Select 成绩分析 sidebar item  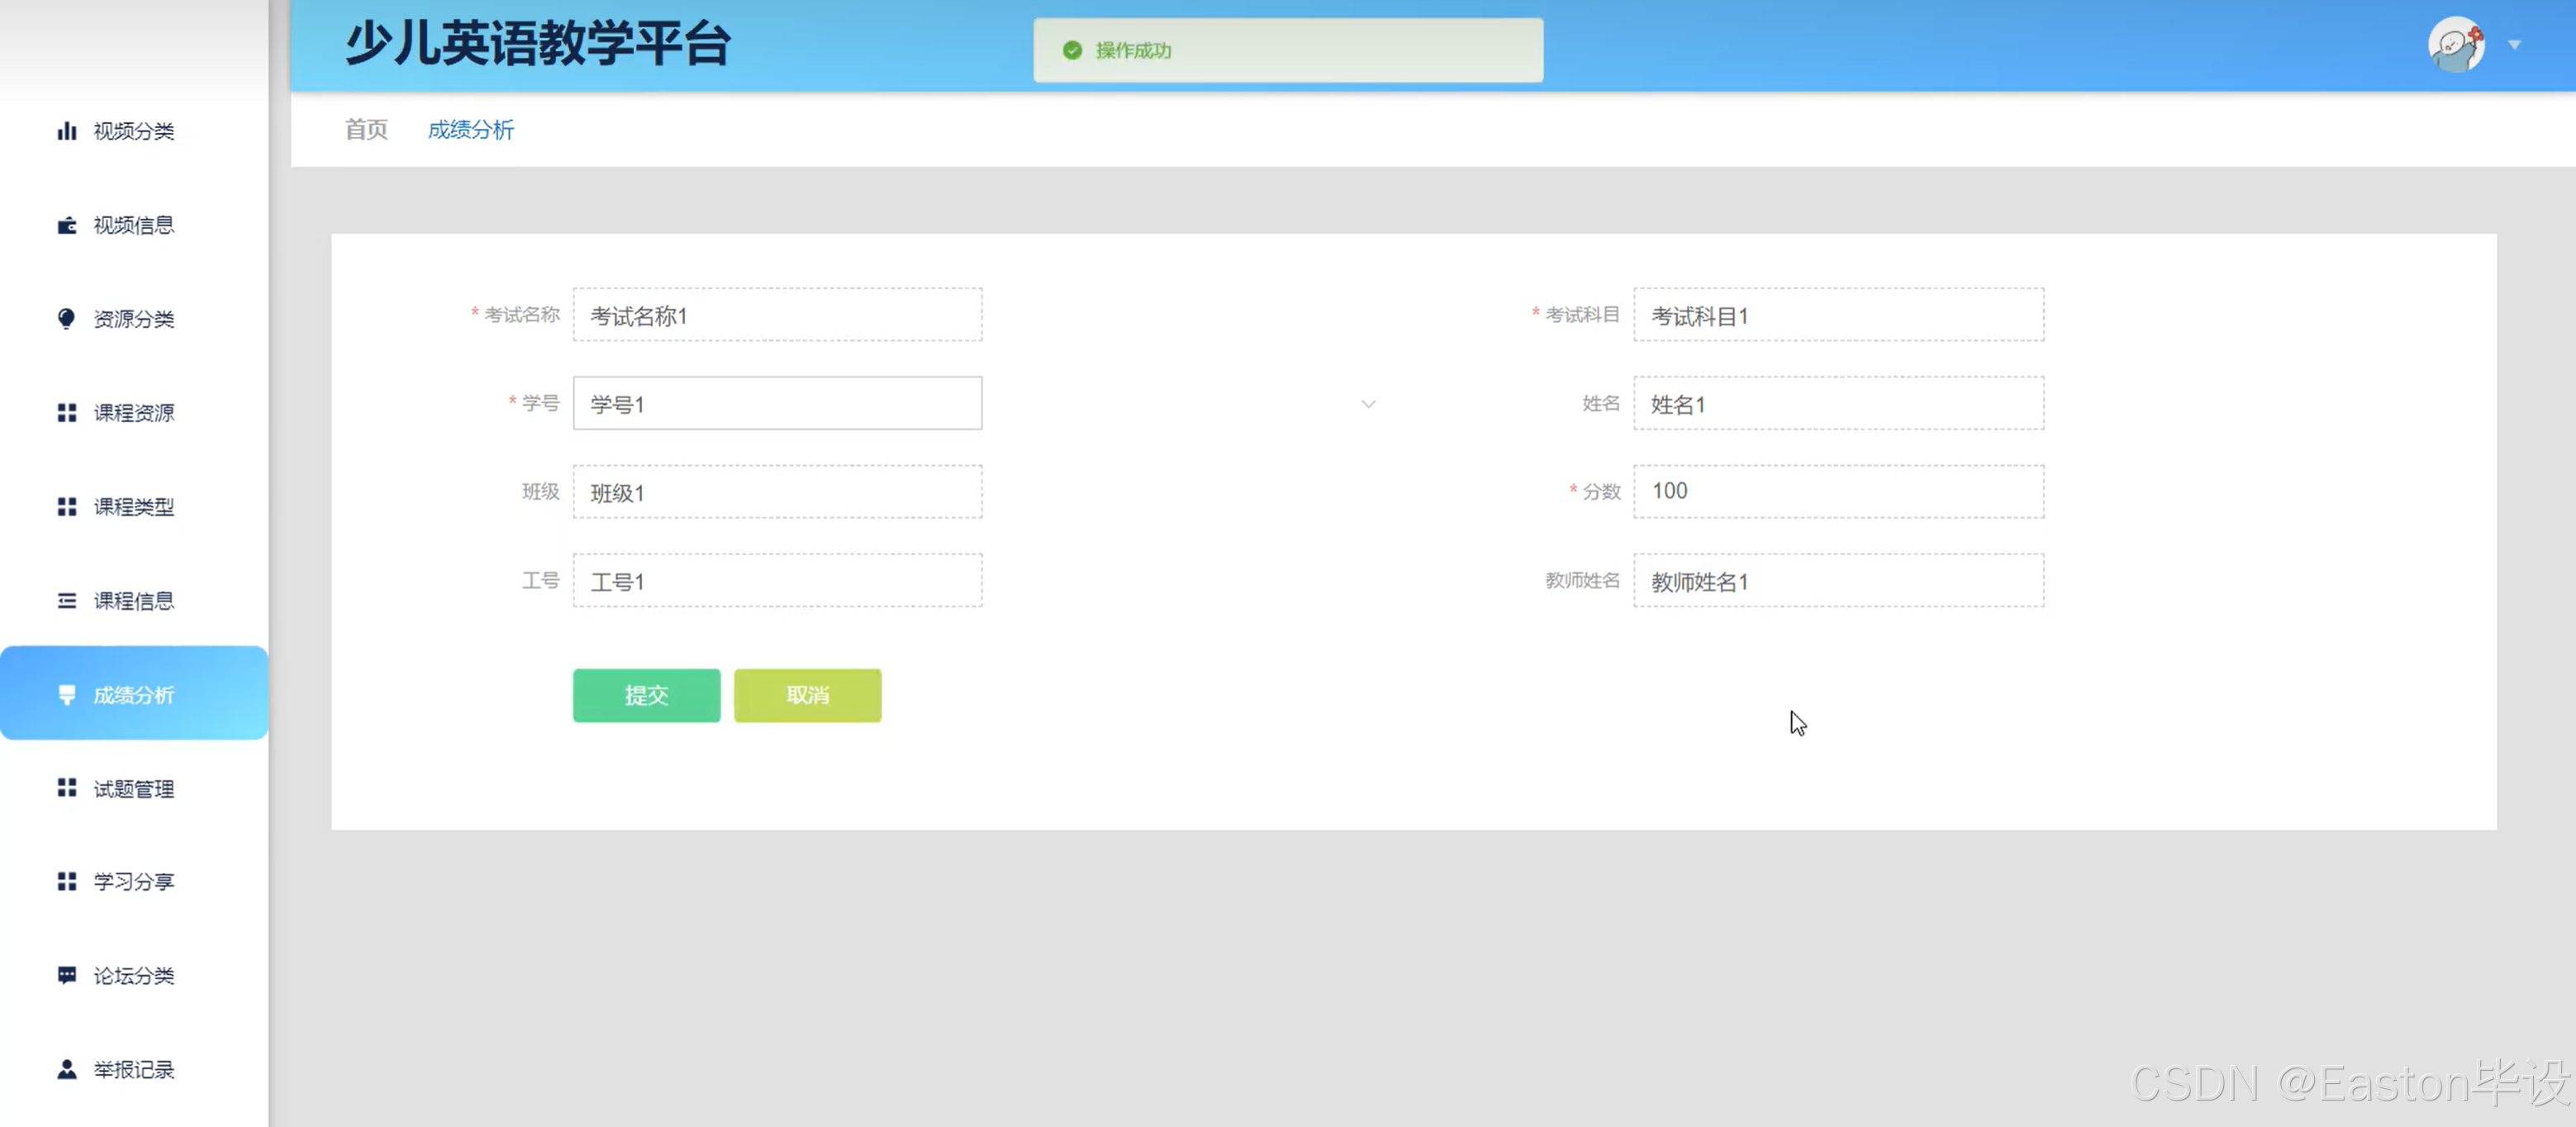click(134, 693)
